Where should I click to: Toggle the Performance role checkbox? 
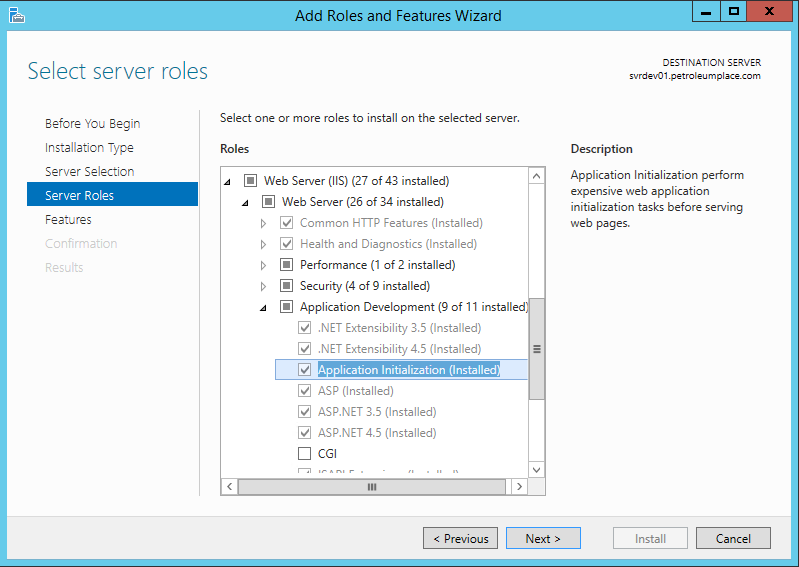pos(287,265)
